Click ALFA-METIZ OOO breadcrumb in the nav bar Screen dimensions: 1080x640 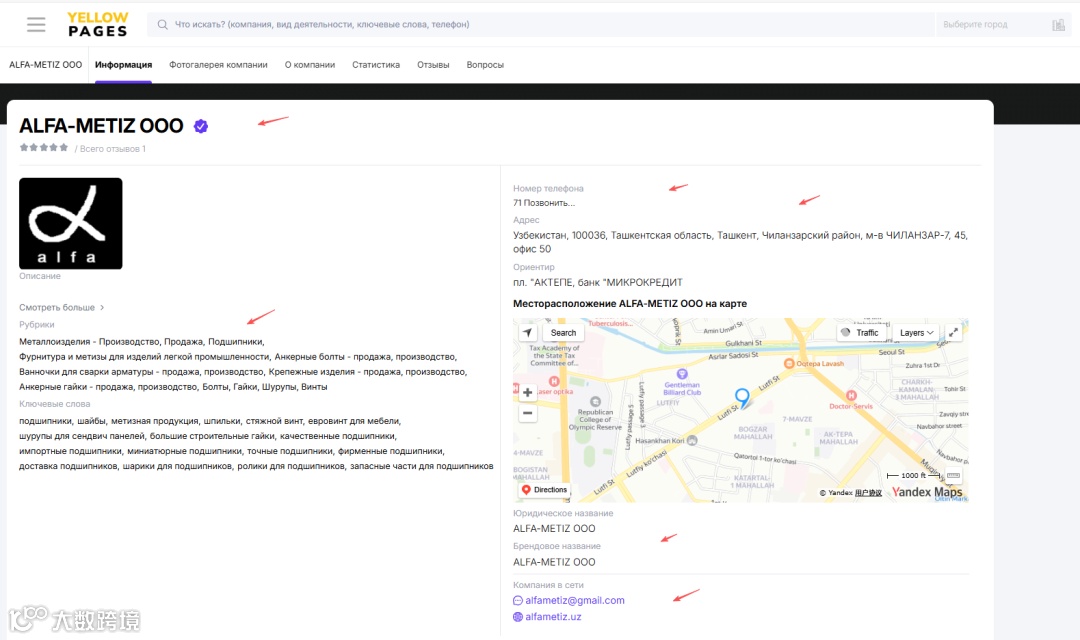[45, 65]
